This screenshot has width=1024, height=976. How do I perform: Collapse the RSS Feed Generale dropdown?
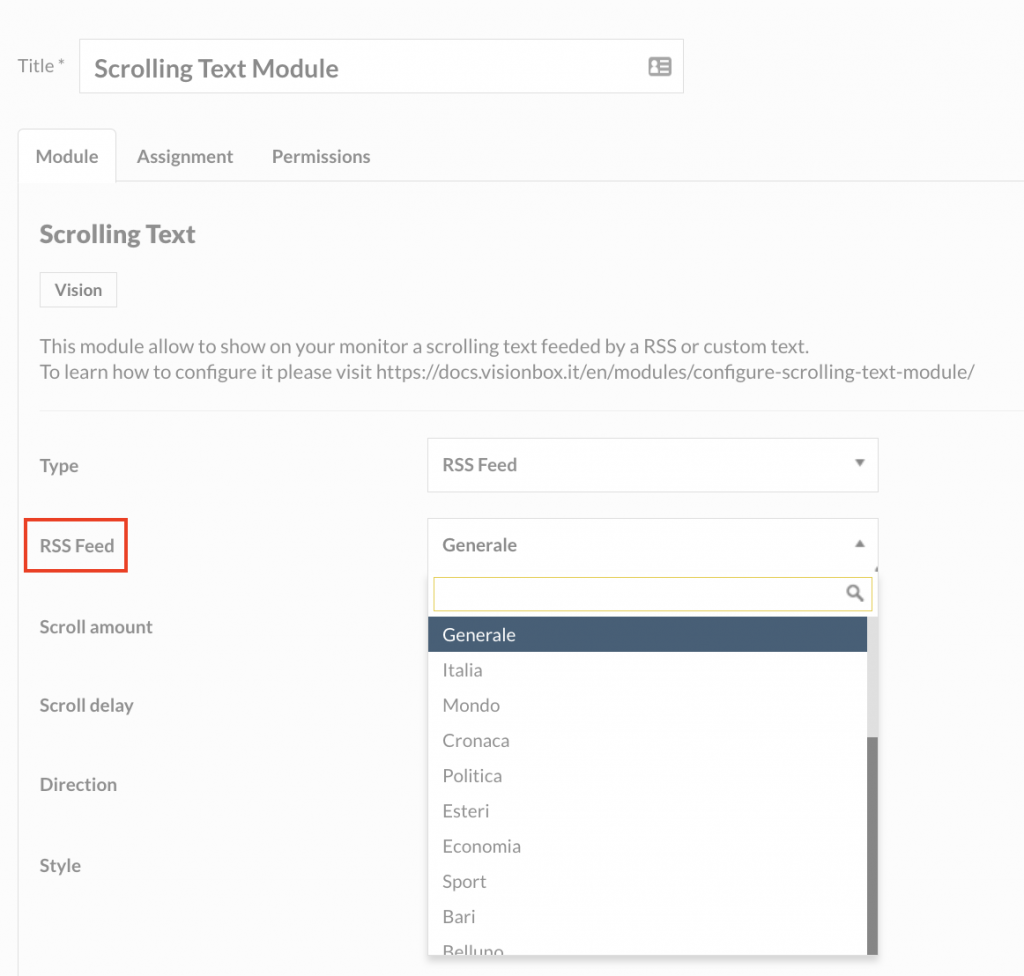[860, 544]
